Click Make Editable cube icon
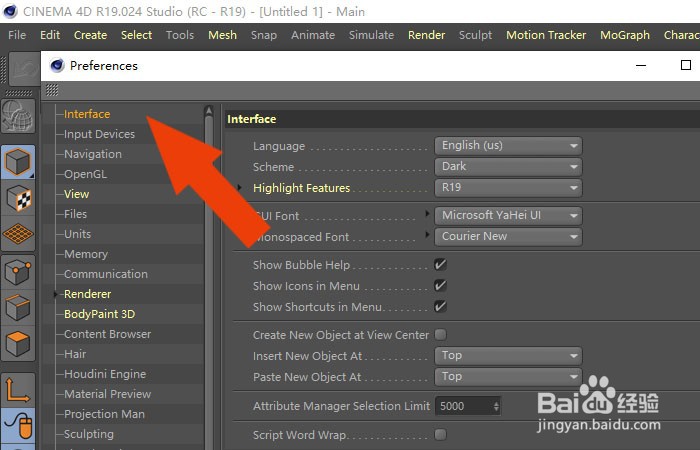Viewport: 700px width, 450px height. coord(18,162)
